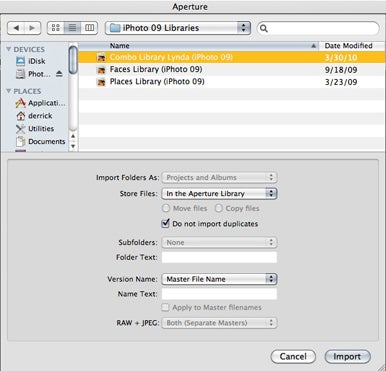Select Places Library (iPhoto 09)
The image size is (386, 371).
232,82
